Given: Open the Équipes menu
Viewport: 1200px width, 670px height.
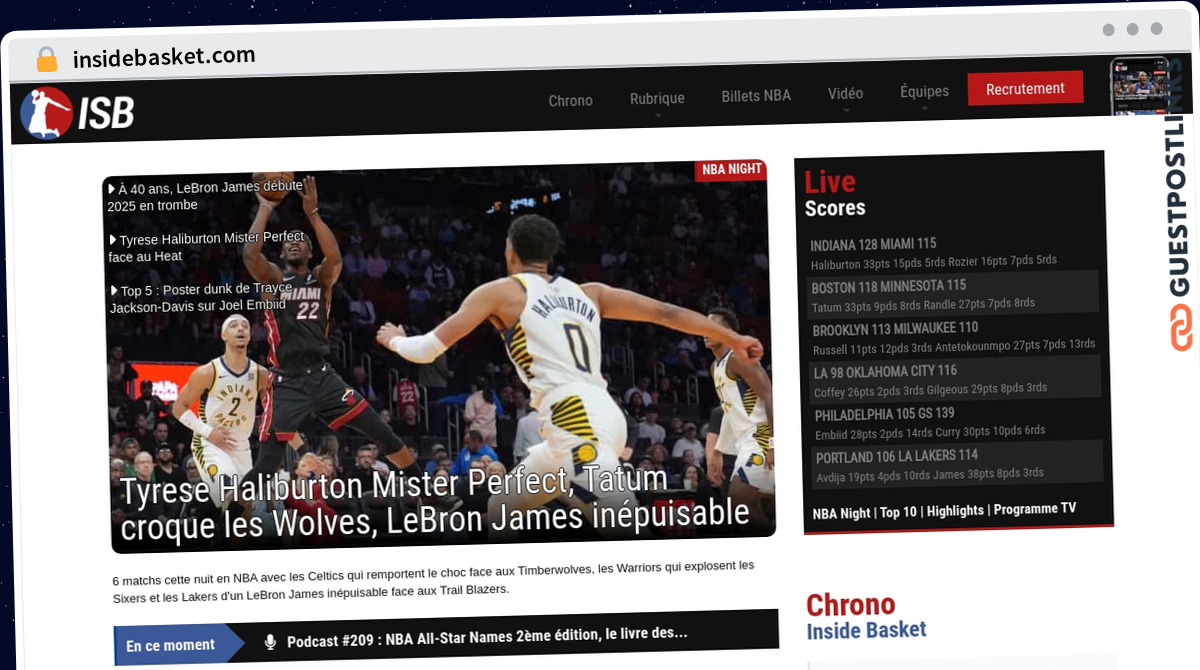Looking at the screenshot, I should coord(924,91).
